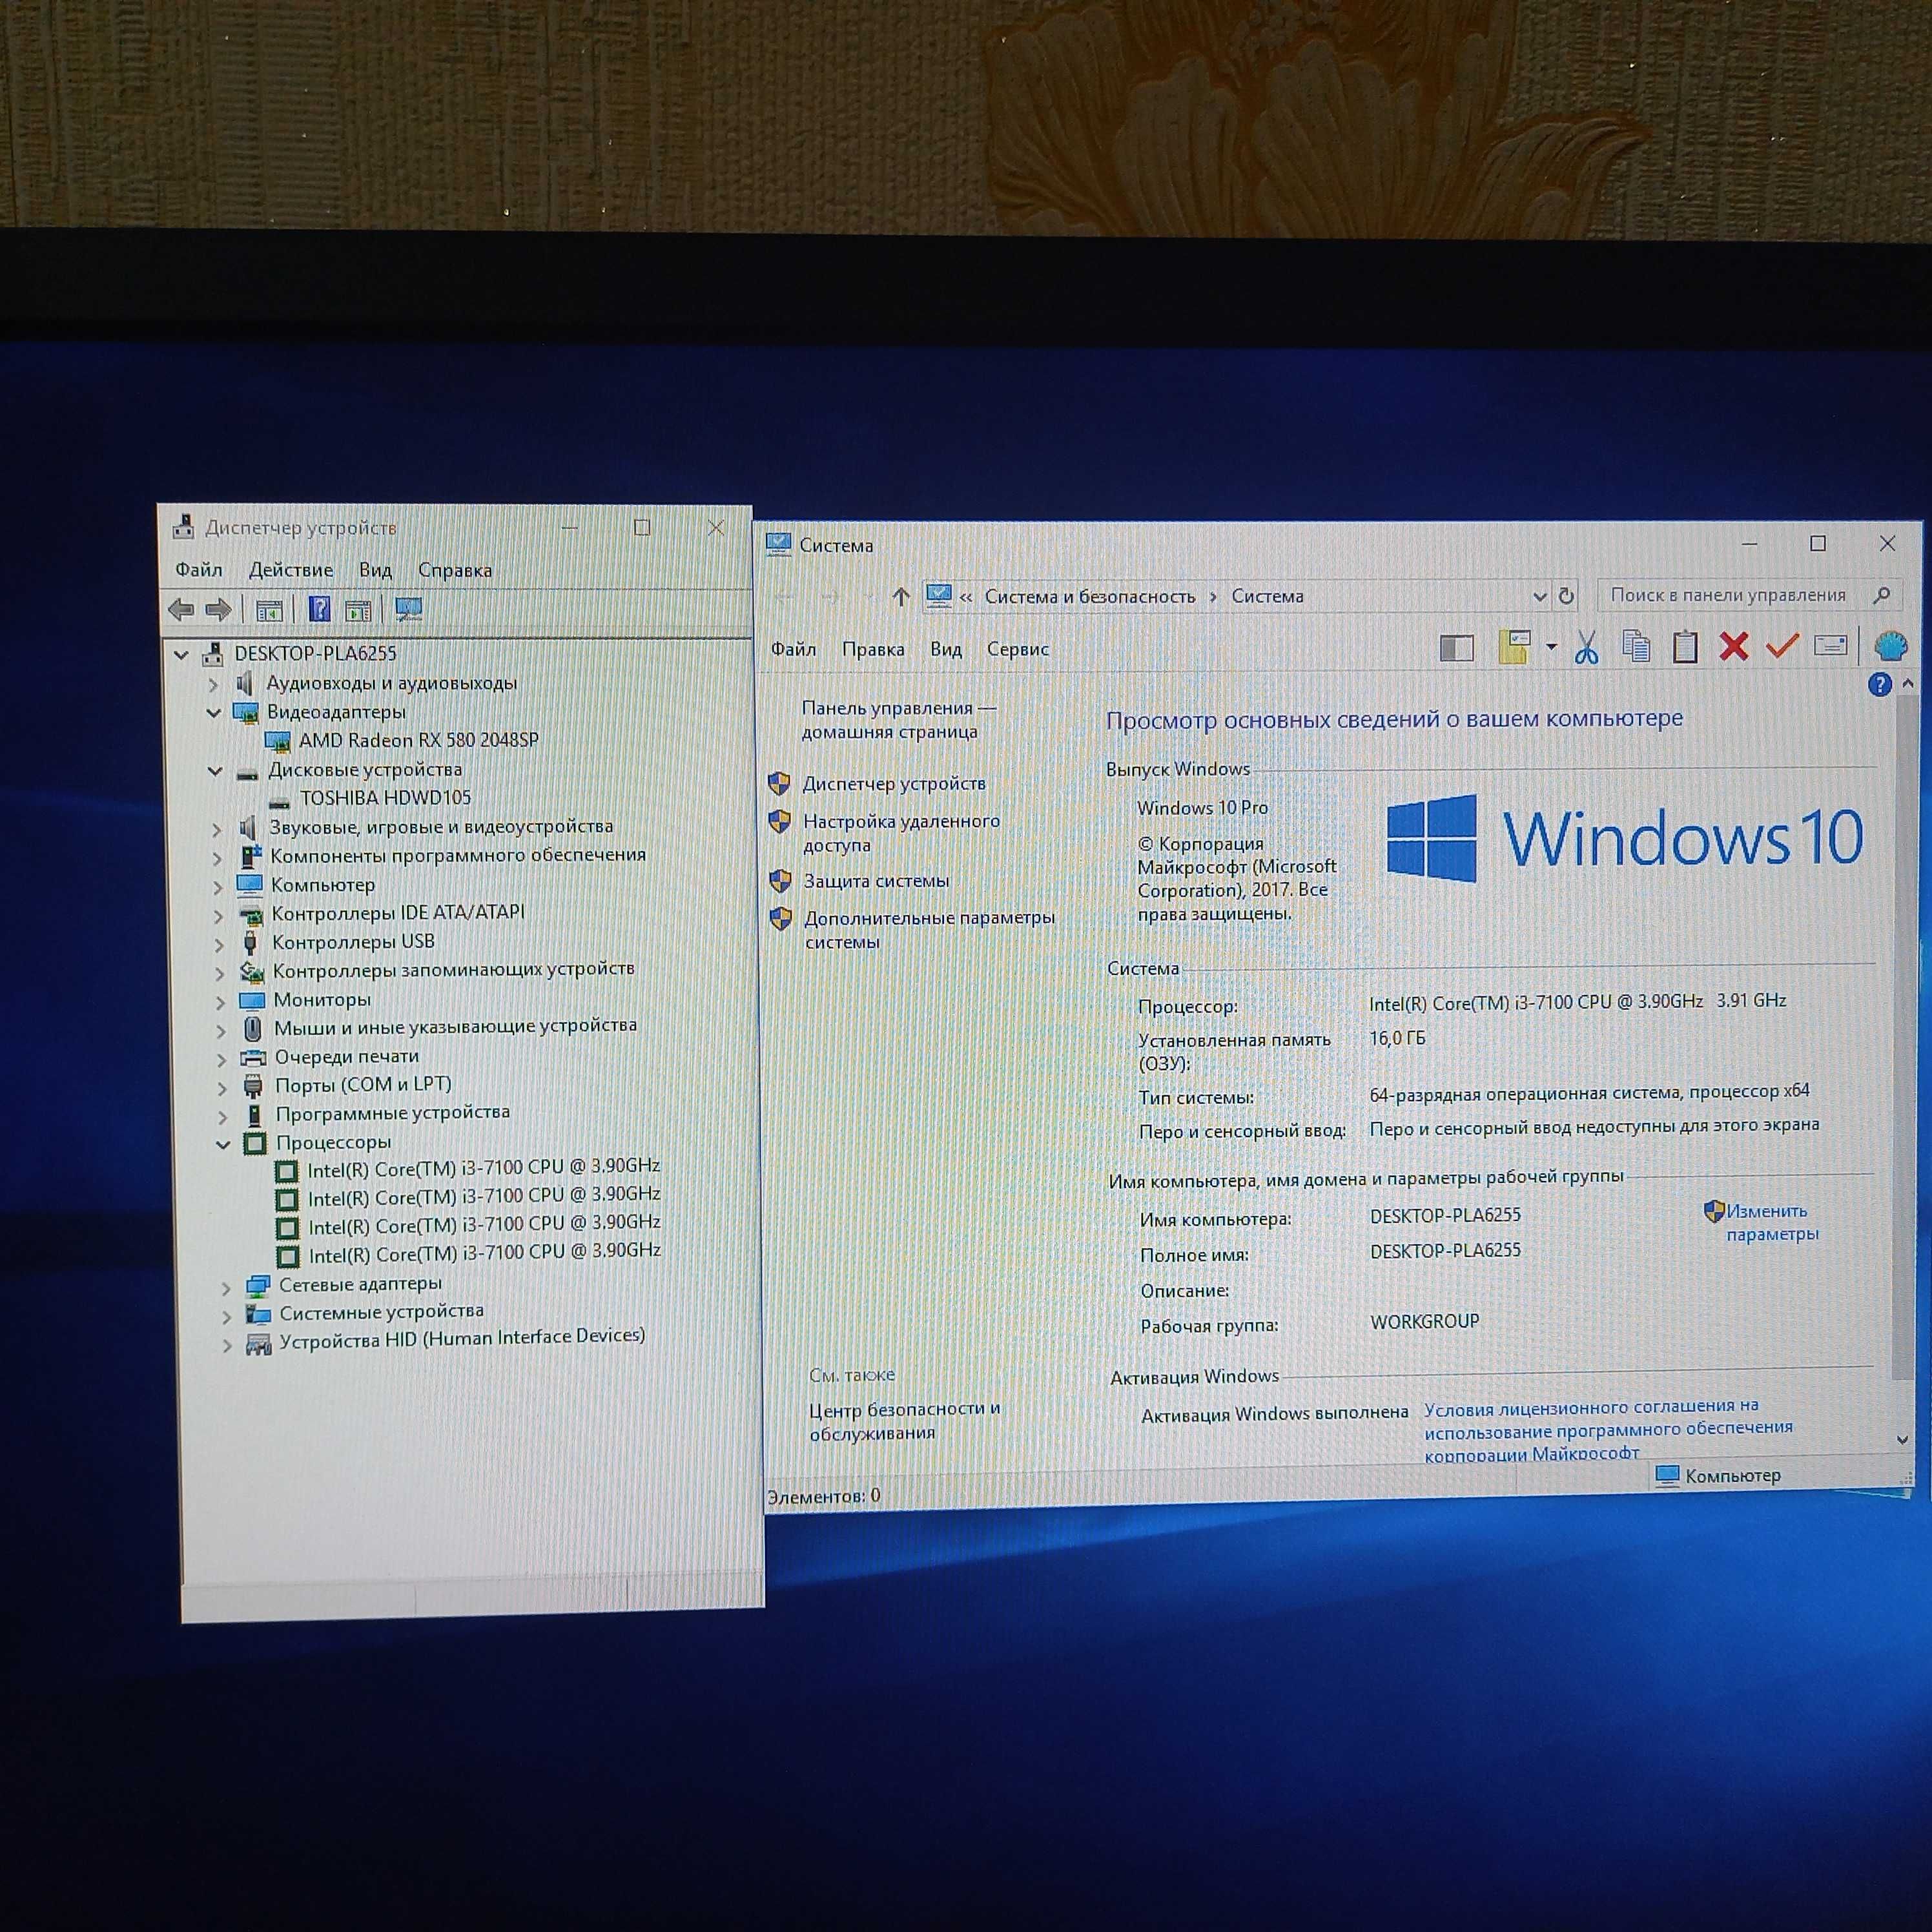Collapse the Видеоадаптеры category
Screen dimensions: 1932x1932
(214, 713)
